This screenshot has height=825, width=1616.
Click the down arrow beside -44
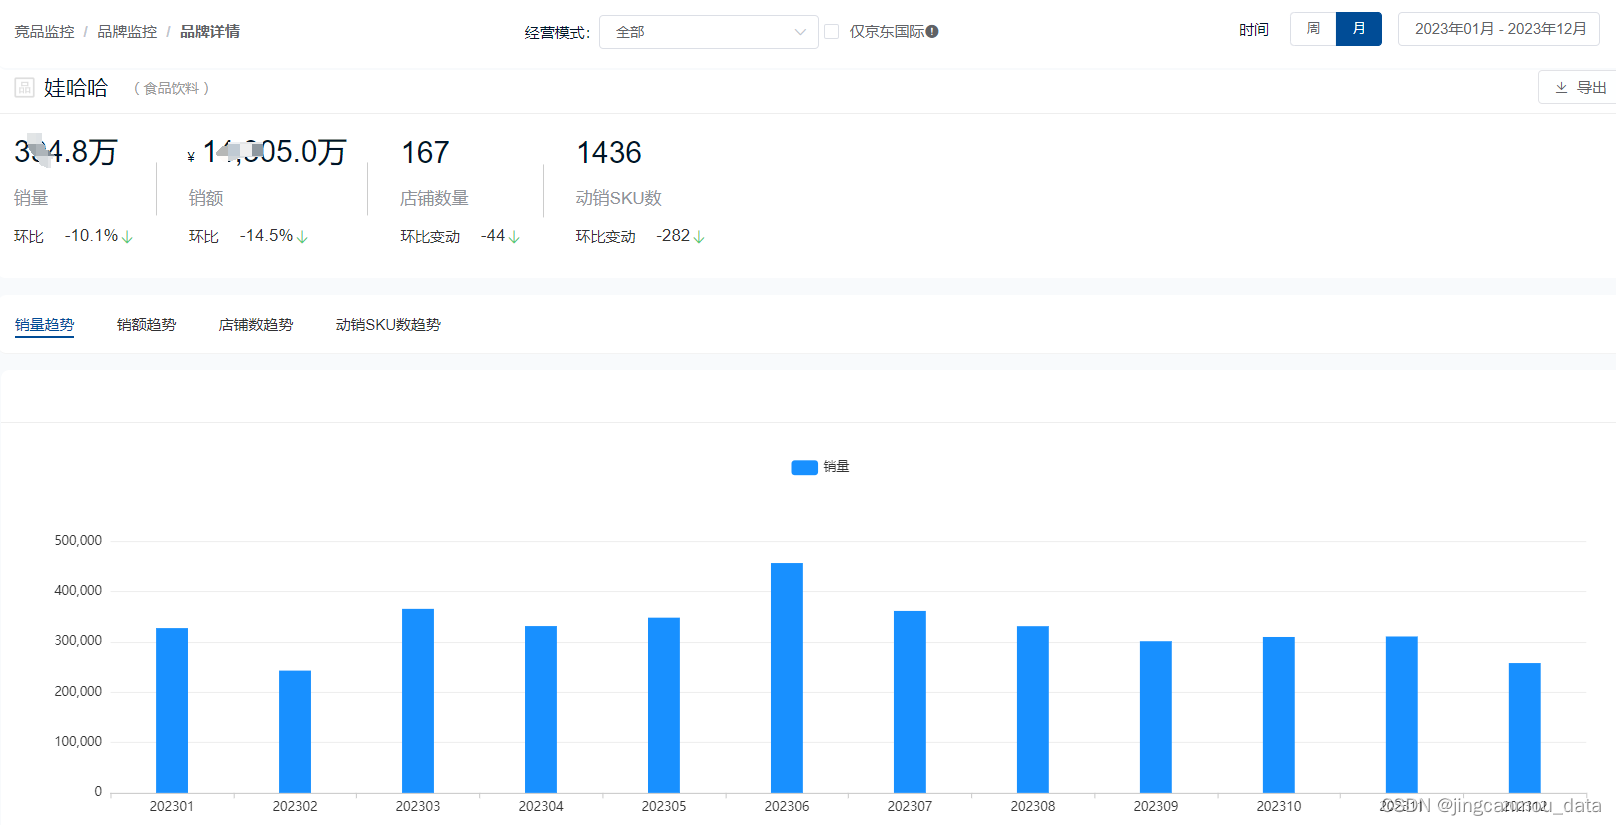pyautogui.click(x=515, y=237)
